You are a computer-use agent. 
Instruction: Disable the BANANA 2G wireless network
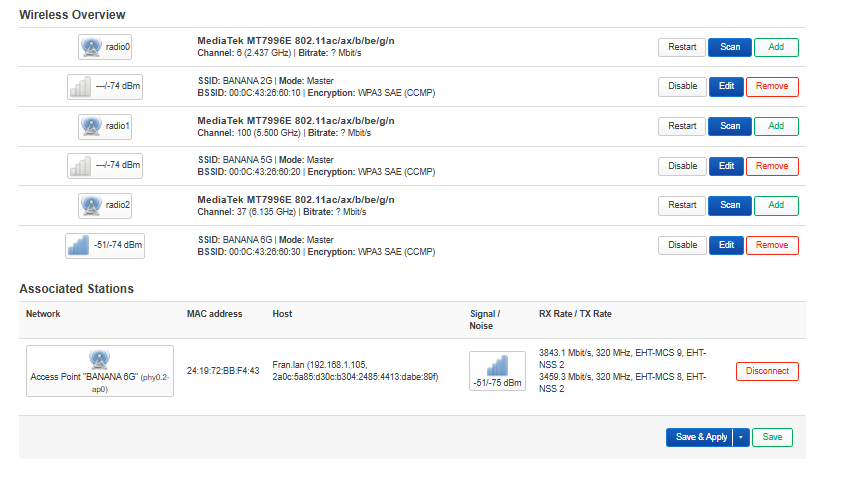[682, 86]
